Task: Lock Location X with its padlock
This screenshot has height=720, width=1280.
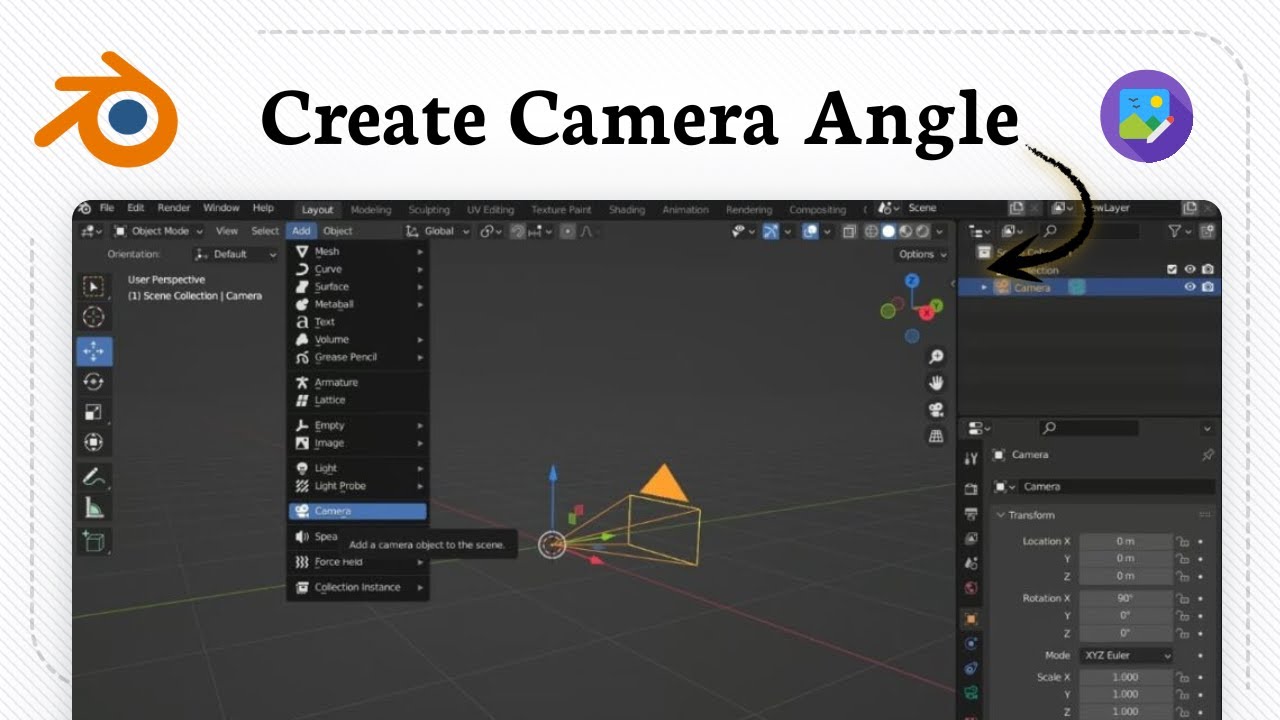Action: click(x=1182, y=541)
